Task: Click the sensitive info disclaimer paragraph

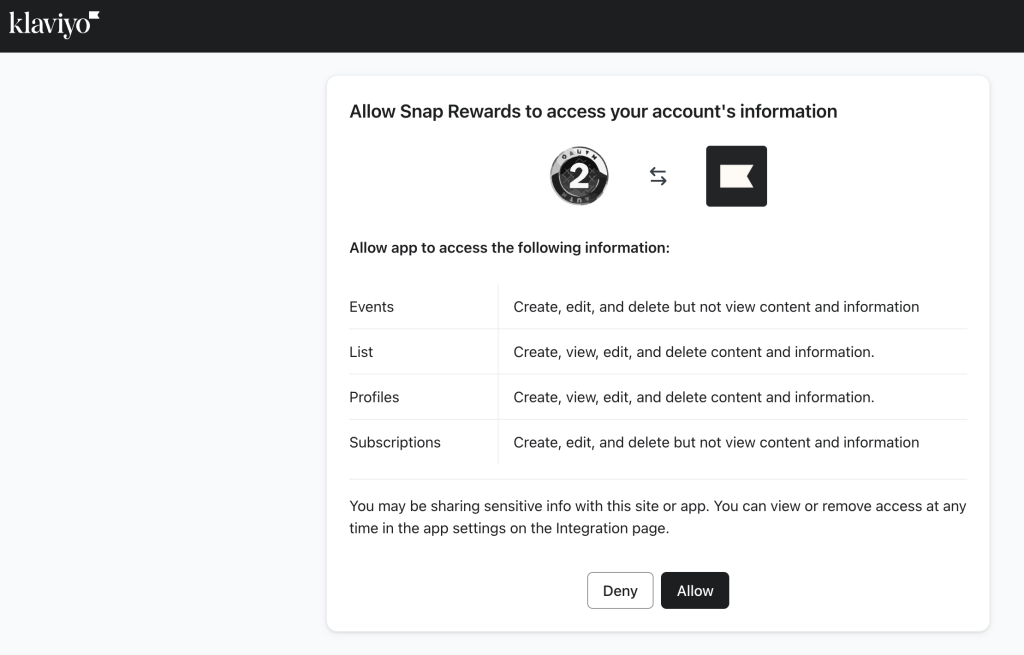Action: (x=657, y=517)
